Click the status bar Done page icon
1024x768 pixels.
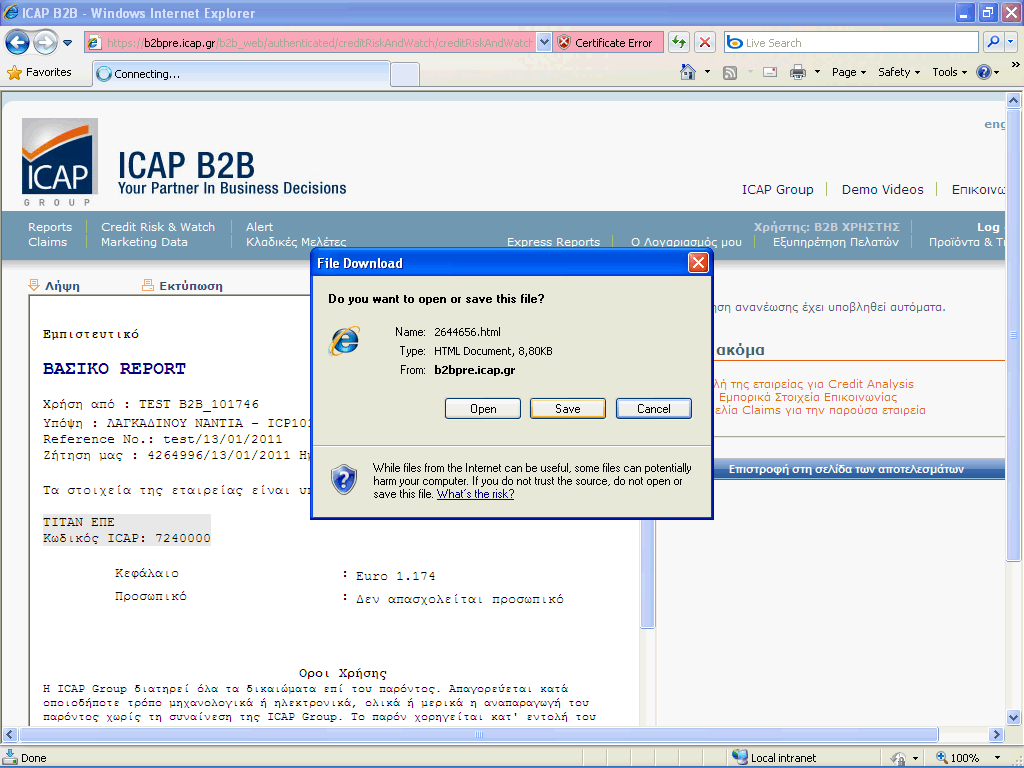[10, 758]
